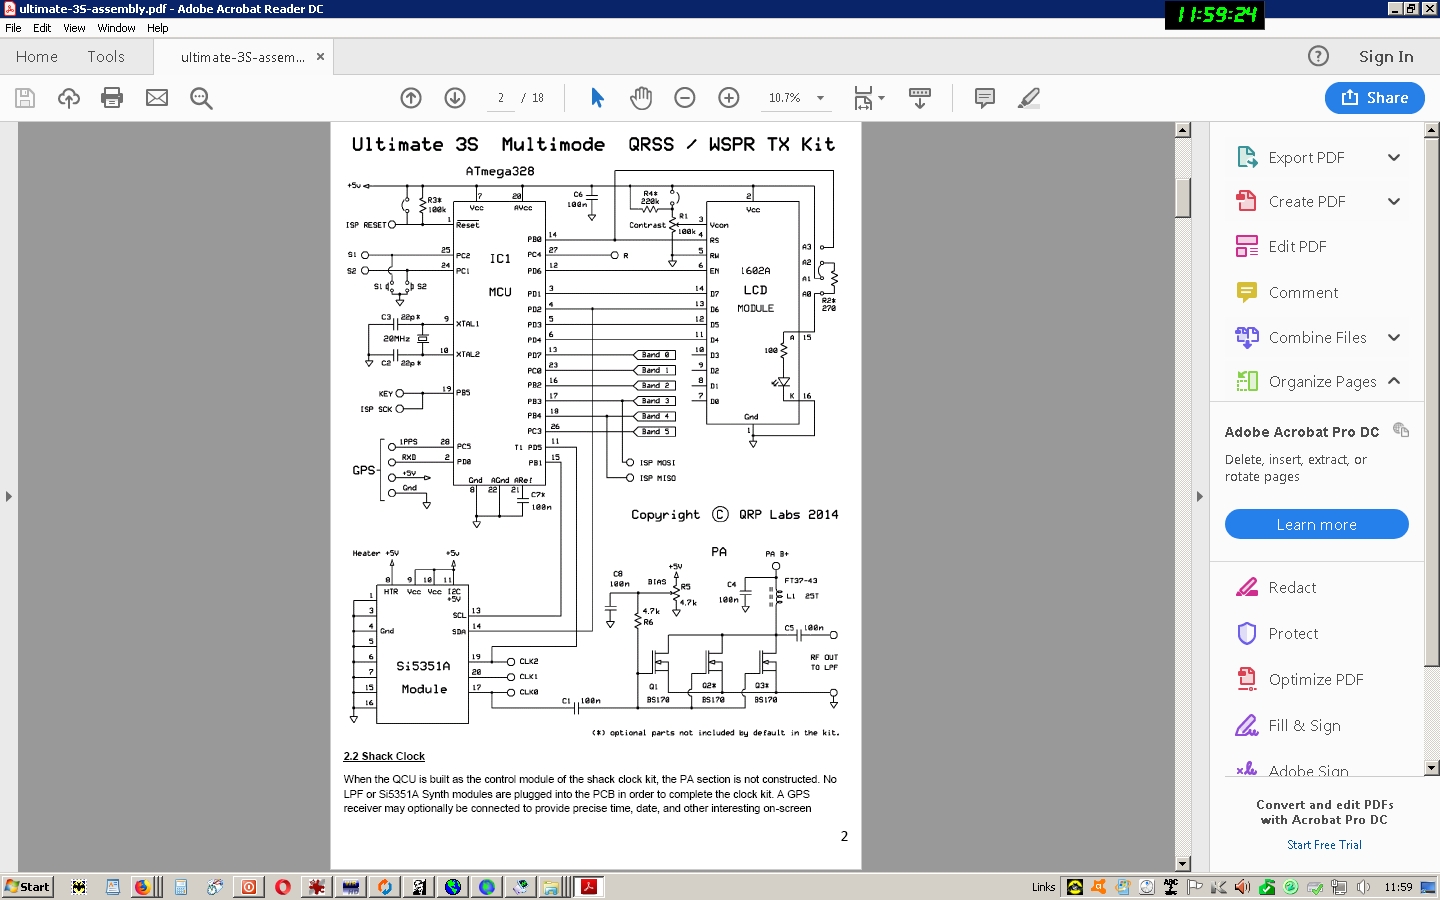The height and width of the screenshot is (900, 1440).
Task: Click the icon beside Adobe Acrobat Pro DC heading
Action: click(1401, 430)
